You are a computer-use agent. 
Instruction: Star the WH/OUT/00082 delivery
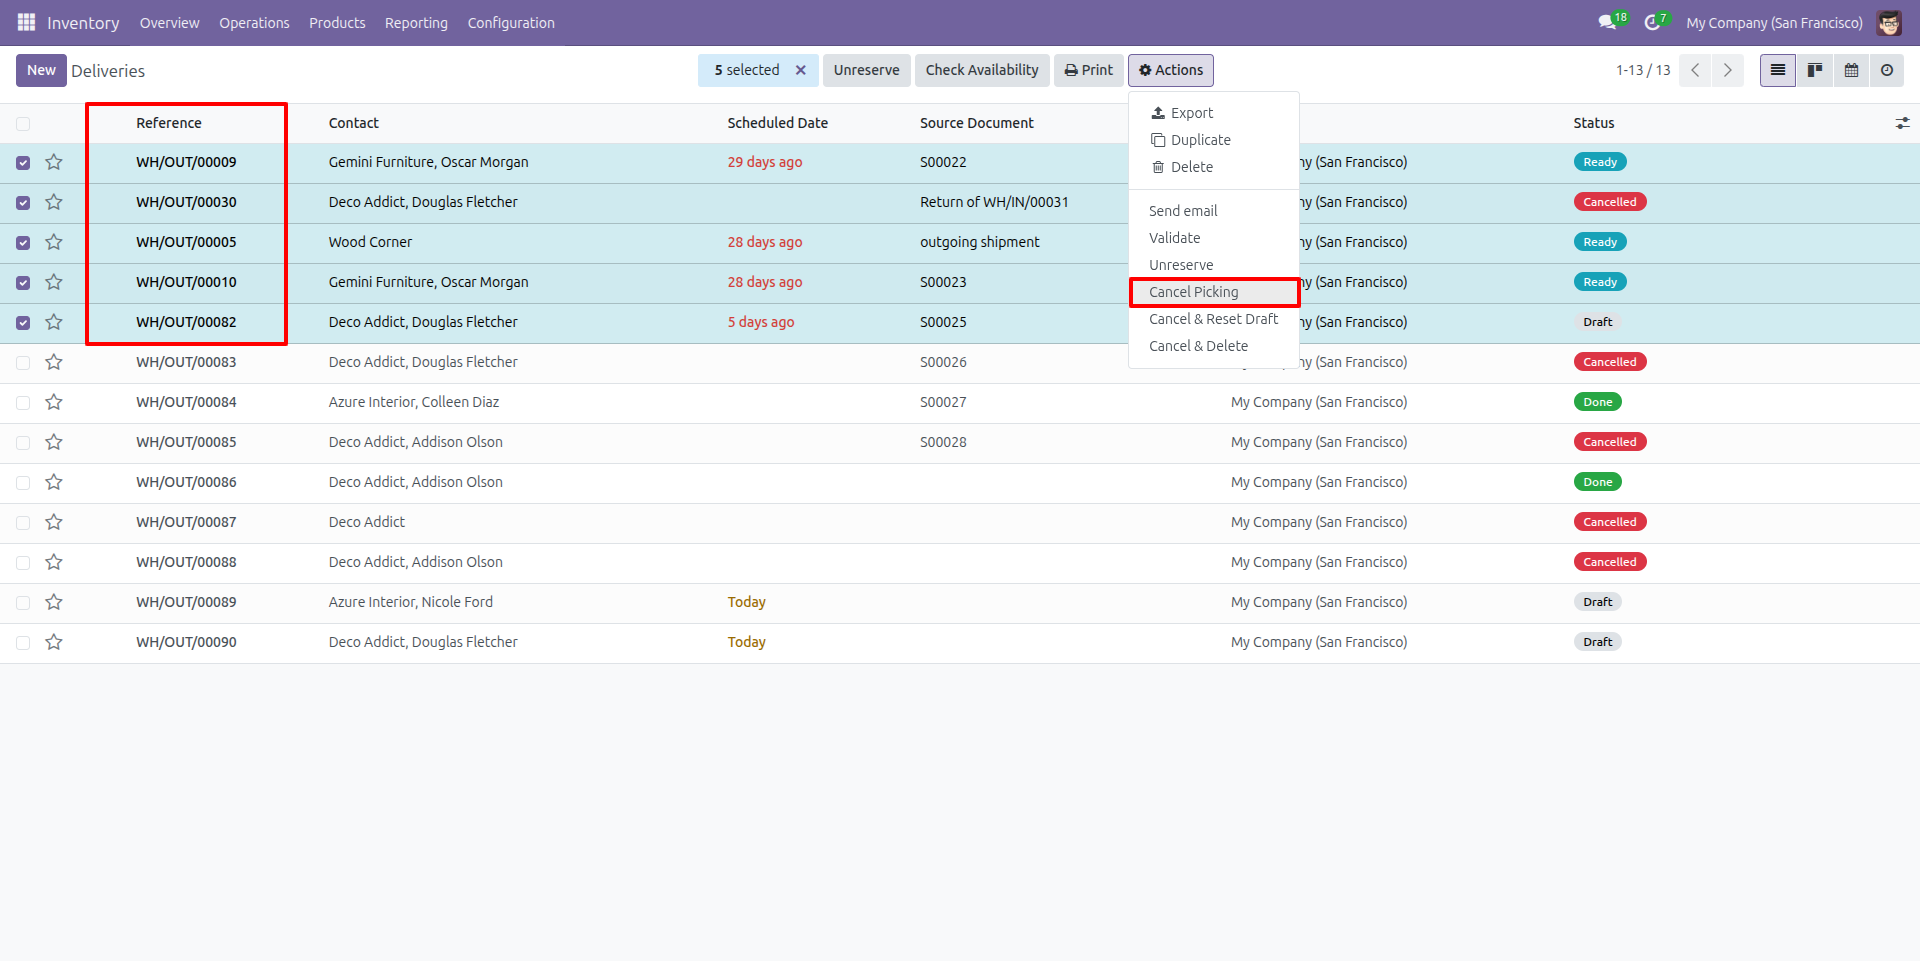[54, 322]
